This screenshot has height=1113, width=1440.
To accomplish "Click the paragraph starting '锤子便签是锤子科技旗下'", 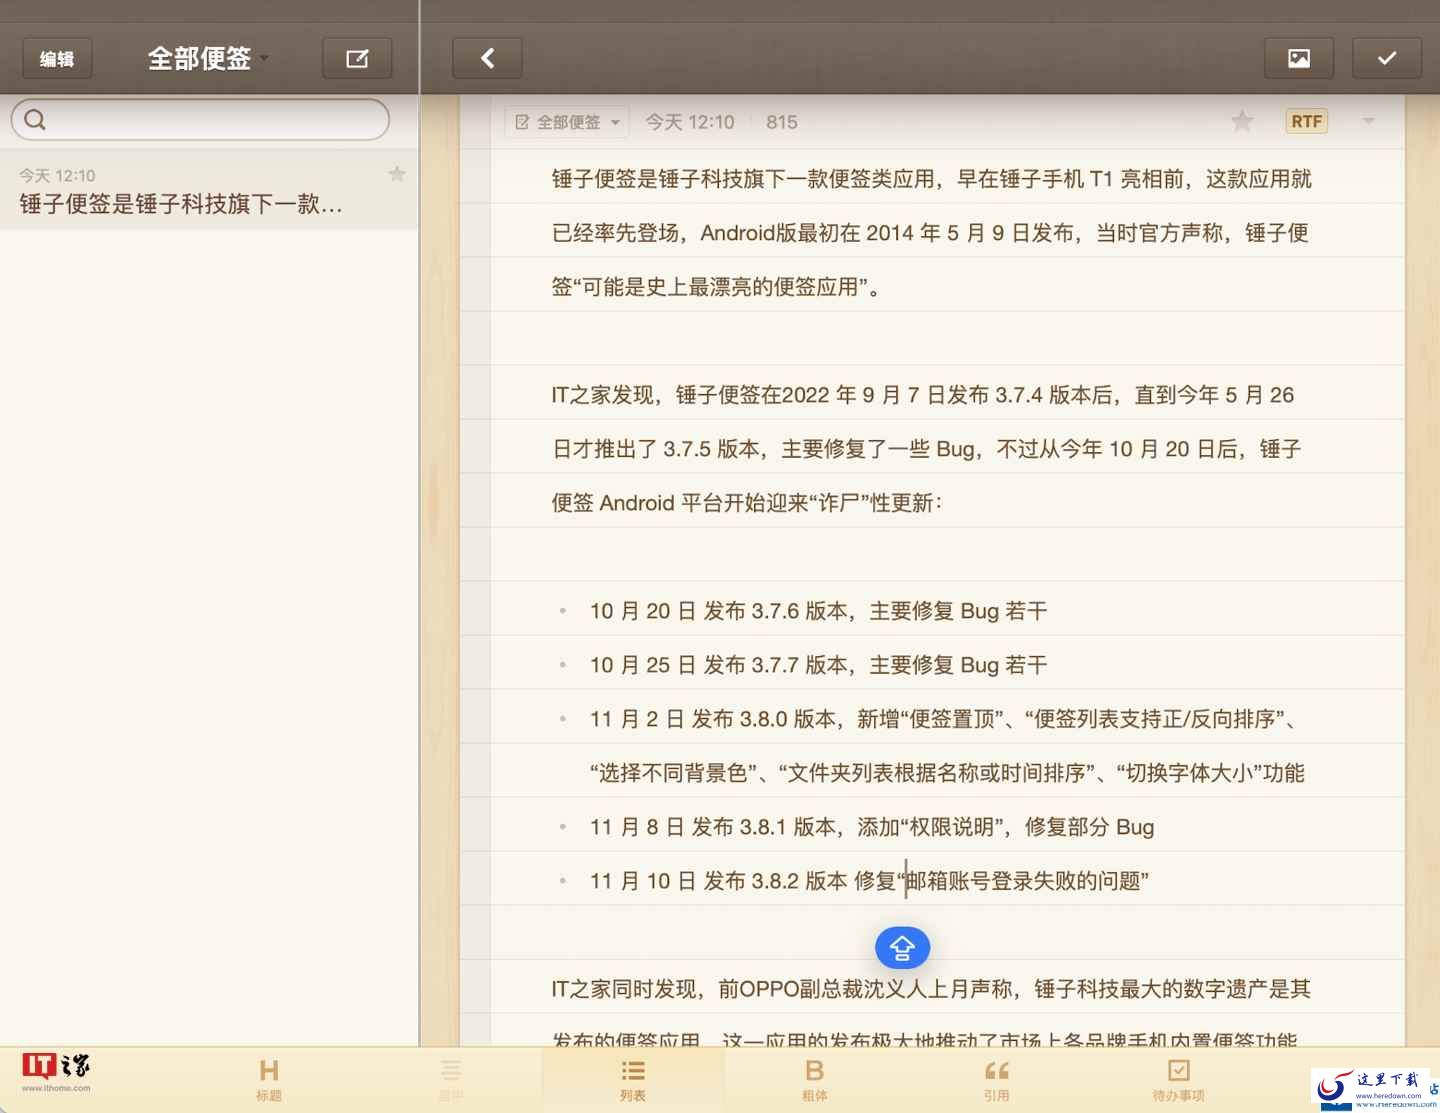I will [x=931, y=233].
